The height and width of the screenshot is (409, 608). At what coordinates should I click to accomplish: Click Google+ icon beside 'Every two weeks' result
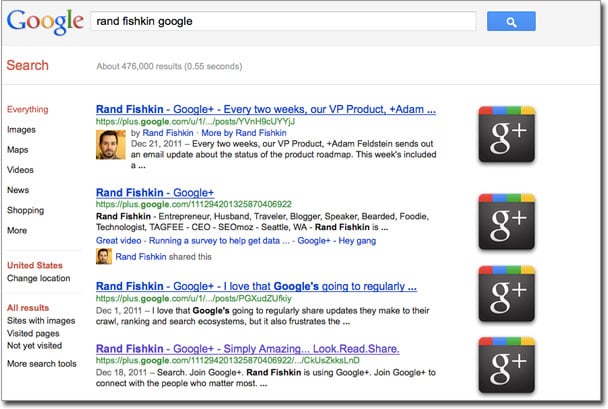coord(507,134)
